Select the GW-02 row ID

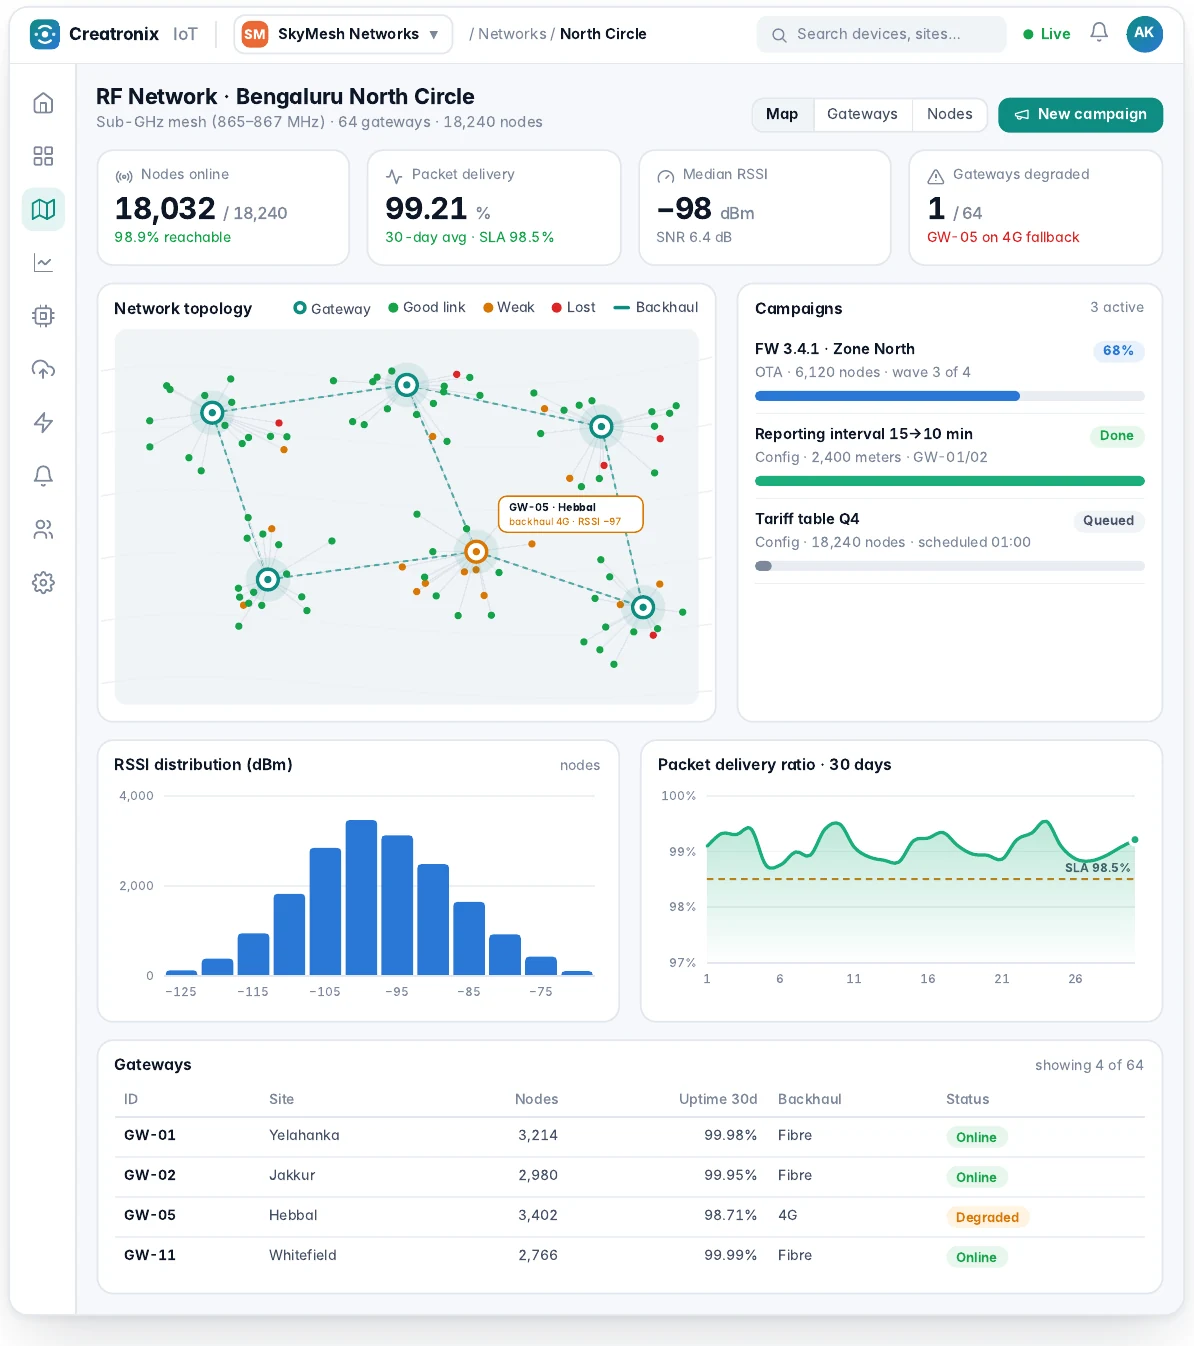[x=150, y=1175]
